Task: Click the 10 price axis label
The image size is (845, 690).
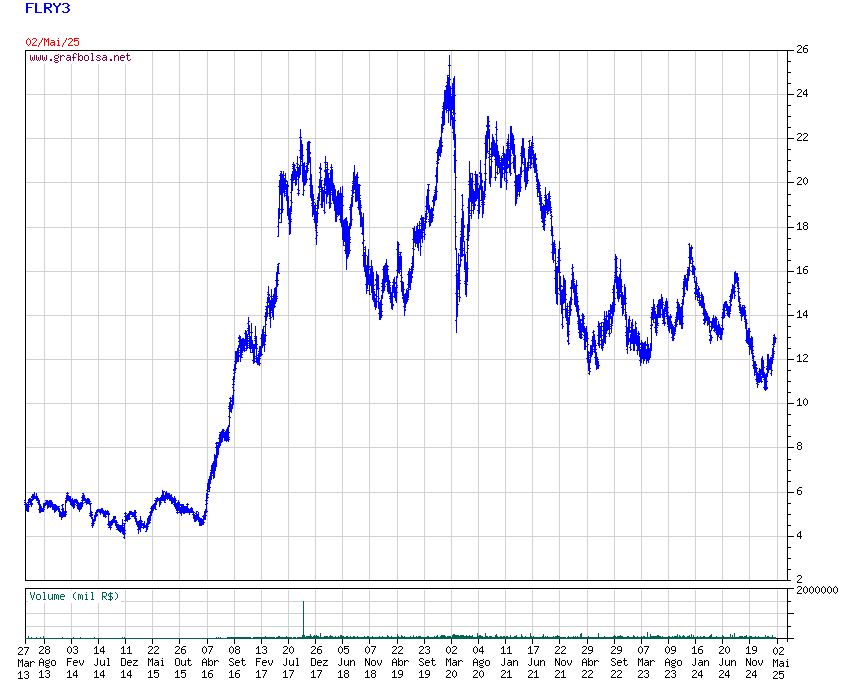Action: point(802,403)
